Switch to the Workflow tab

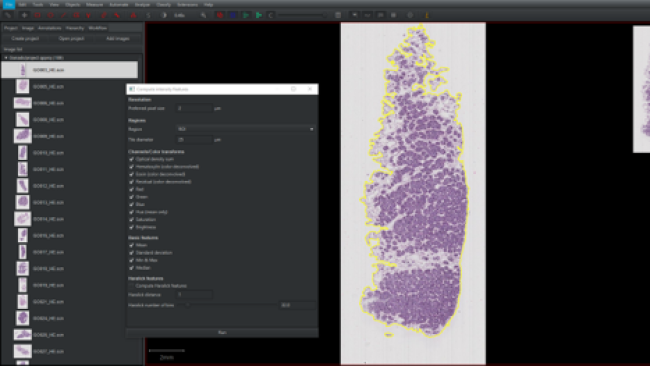98,28
